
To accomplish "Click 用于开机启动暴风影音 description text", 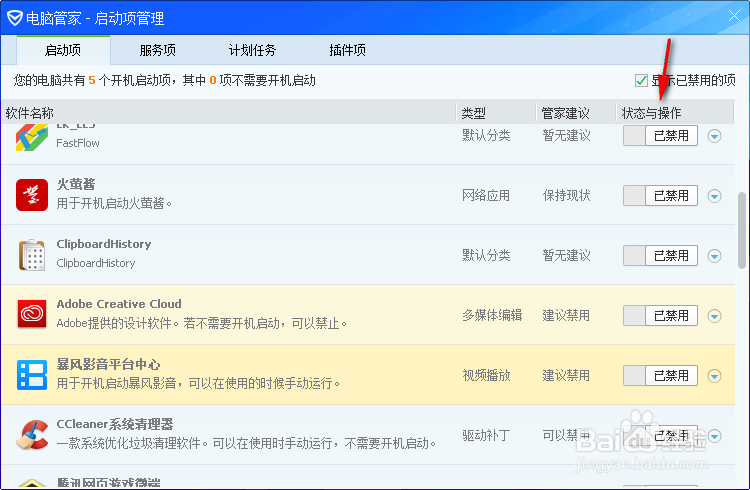I will 198,383.
